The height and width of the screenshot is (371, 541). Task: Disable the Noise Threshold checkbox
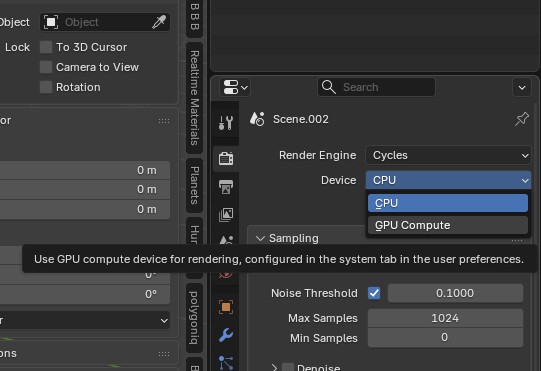[x=374, y=293]
